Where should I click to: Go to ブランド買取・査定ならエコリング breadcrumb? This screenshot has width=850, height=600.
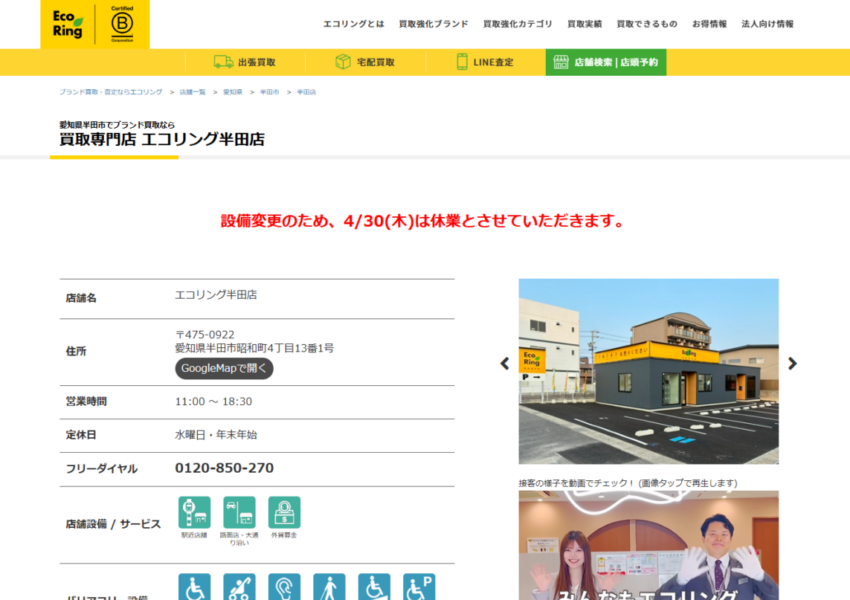point(111,92)
